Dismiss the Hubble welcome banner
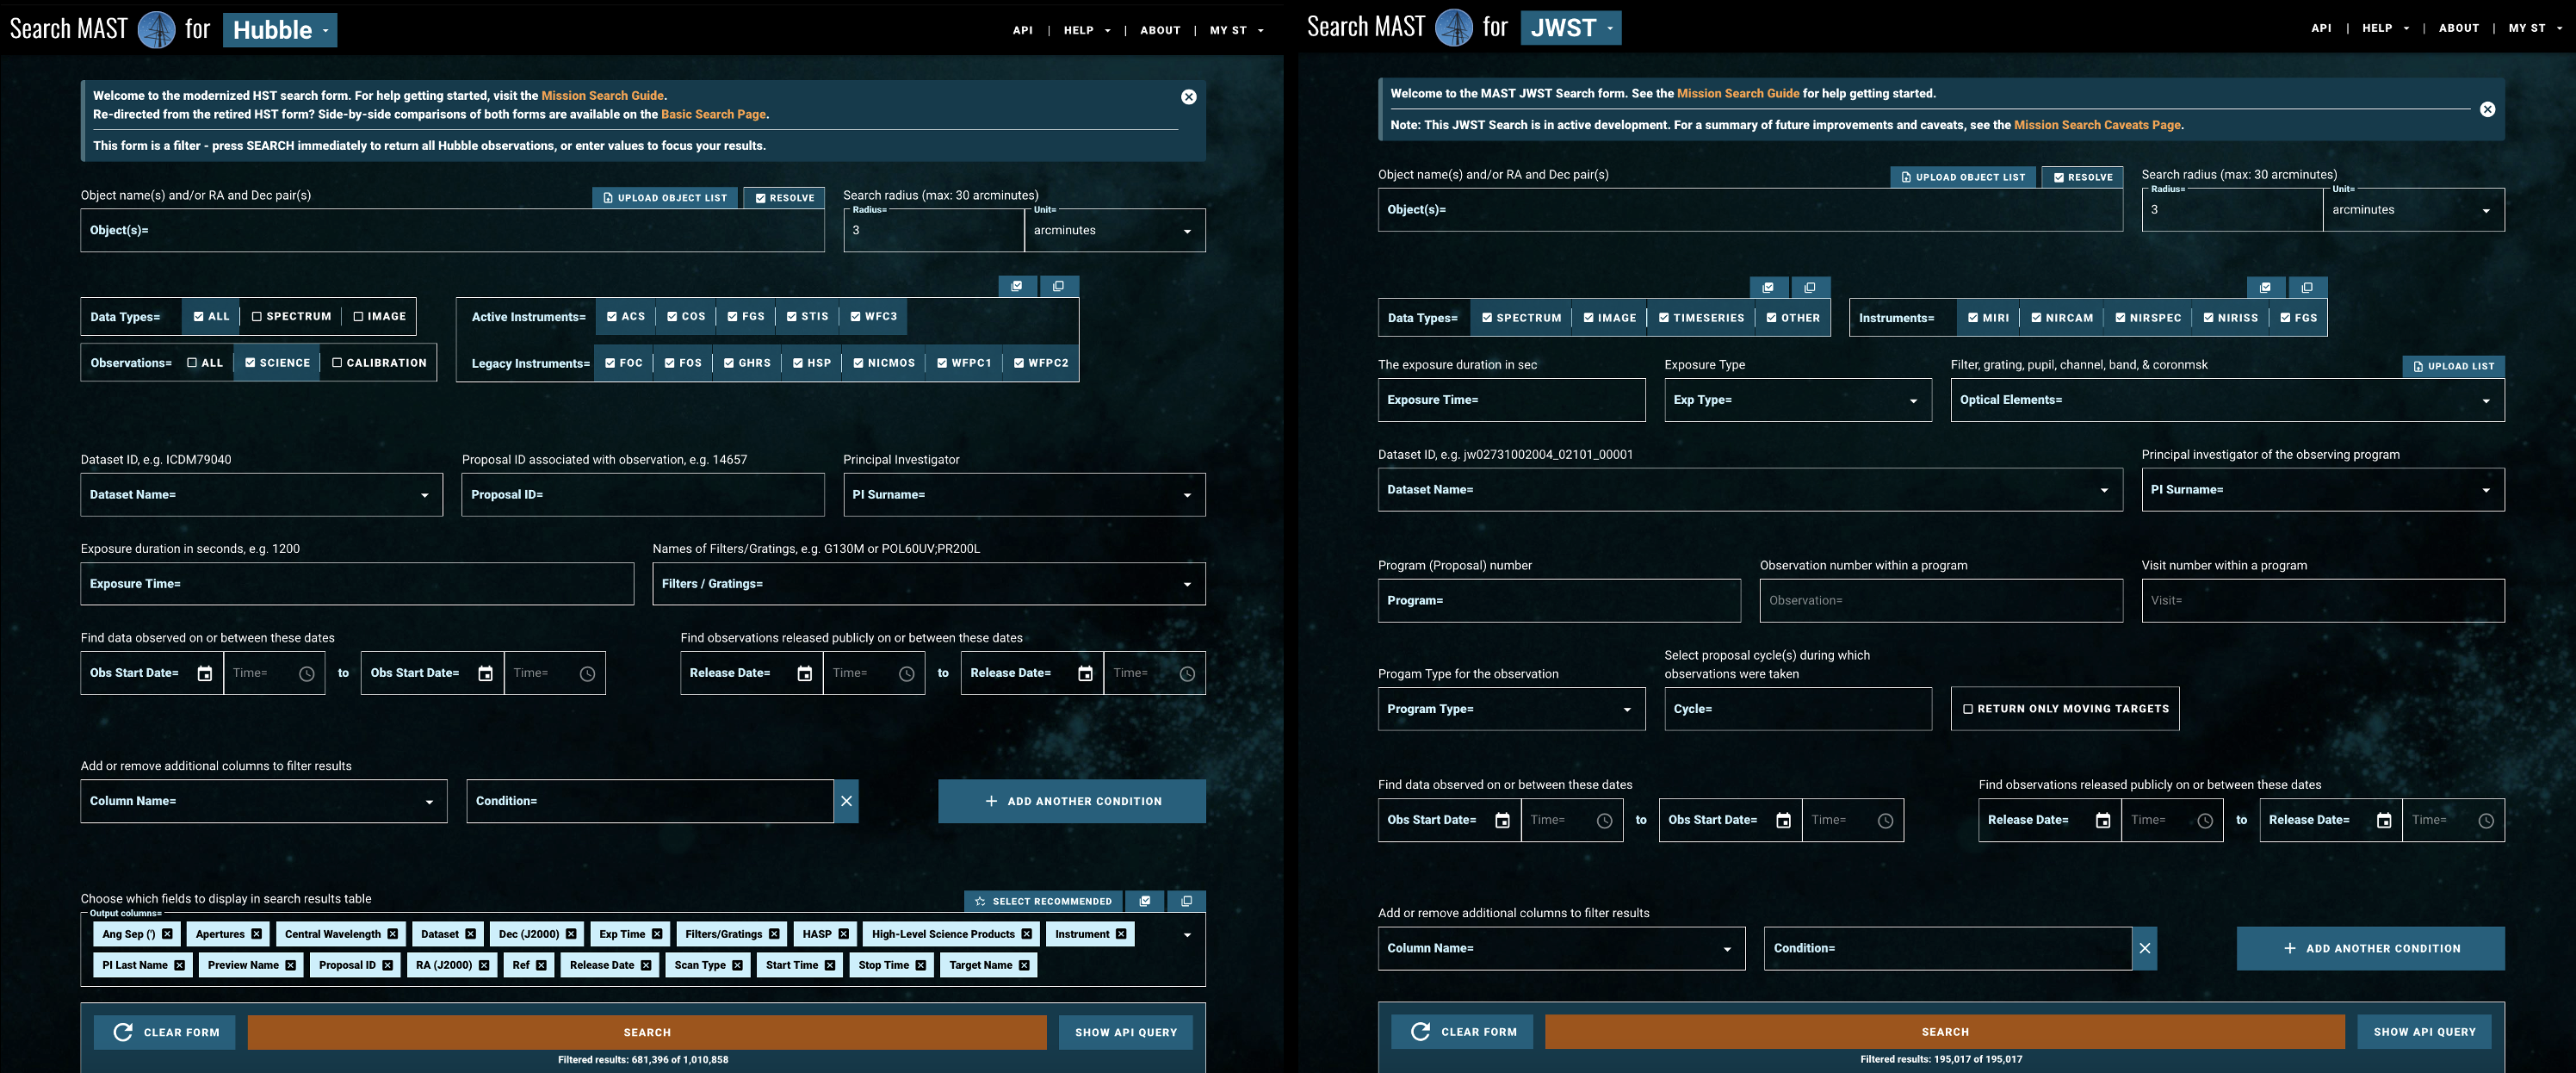The image size is (2576, 1073). pyautogui.click(x=1188, y=97)
